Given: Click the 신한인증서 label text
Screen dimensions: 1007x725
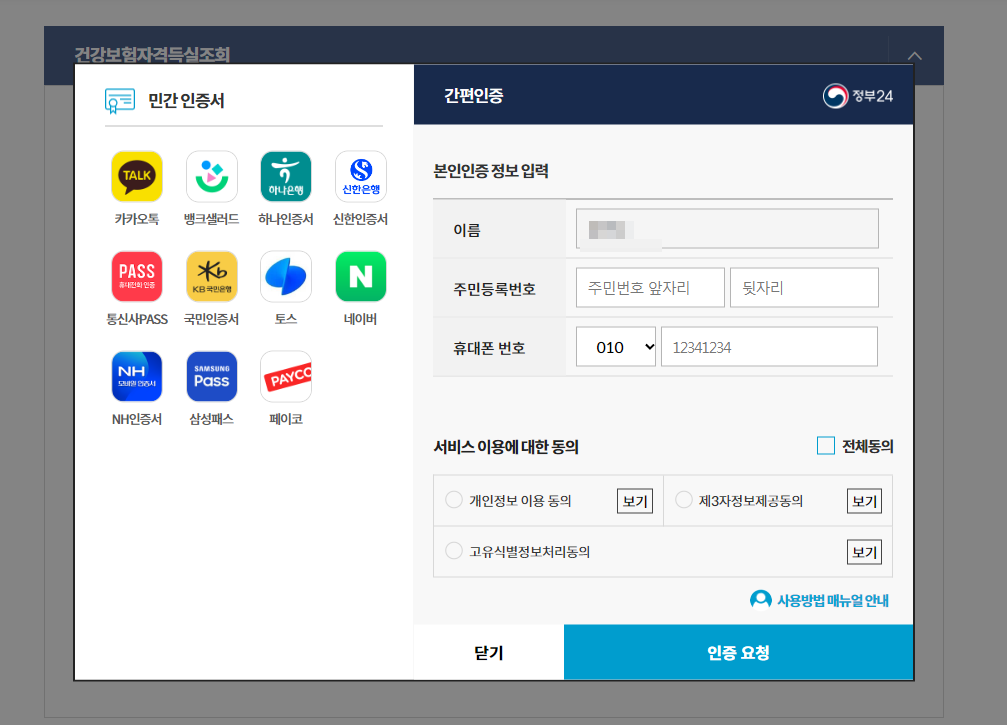Looking at the screenshot, I should click(360, 219).
